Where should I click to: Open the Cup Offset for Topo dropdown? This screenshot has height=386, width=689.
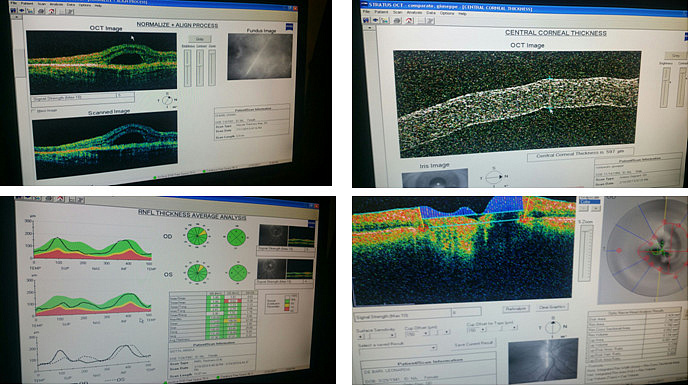483,329
